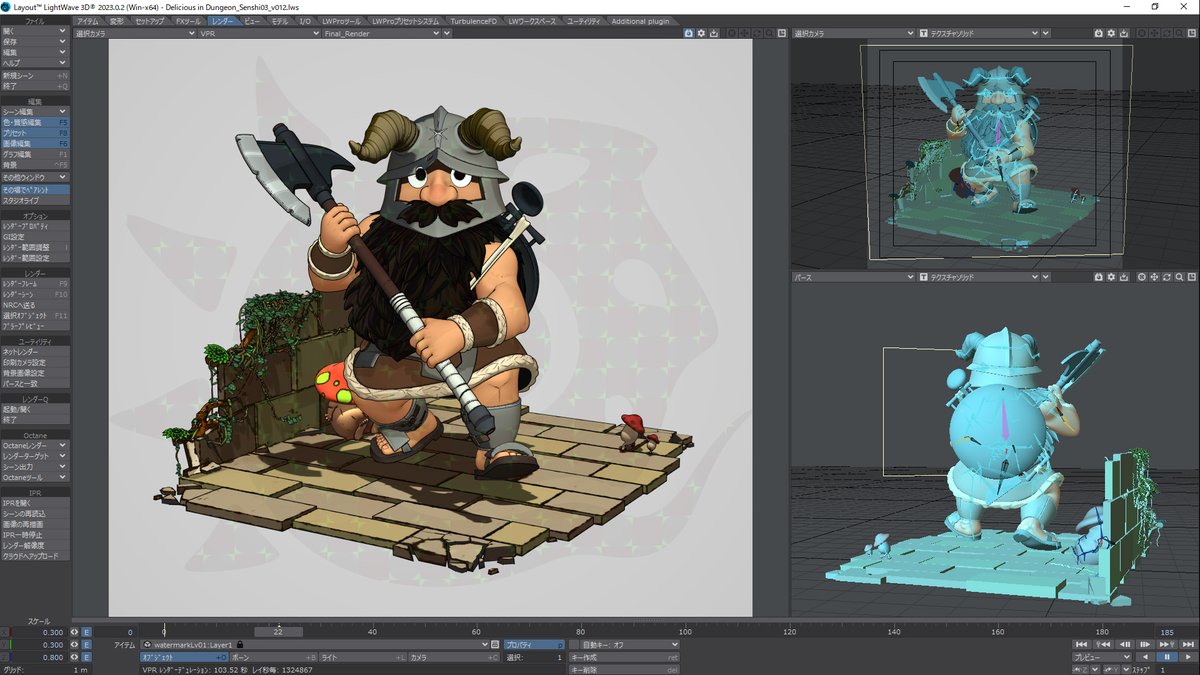Toggle eye icon beside Z scale 0.800
1200x675 pixels.
pyautogui.click(x=74, y=657)
